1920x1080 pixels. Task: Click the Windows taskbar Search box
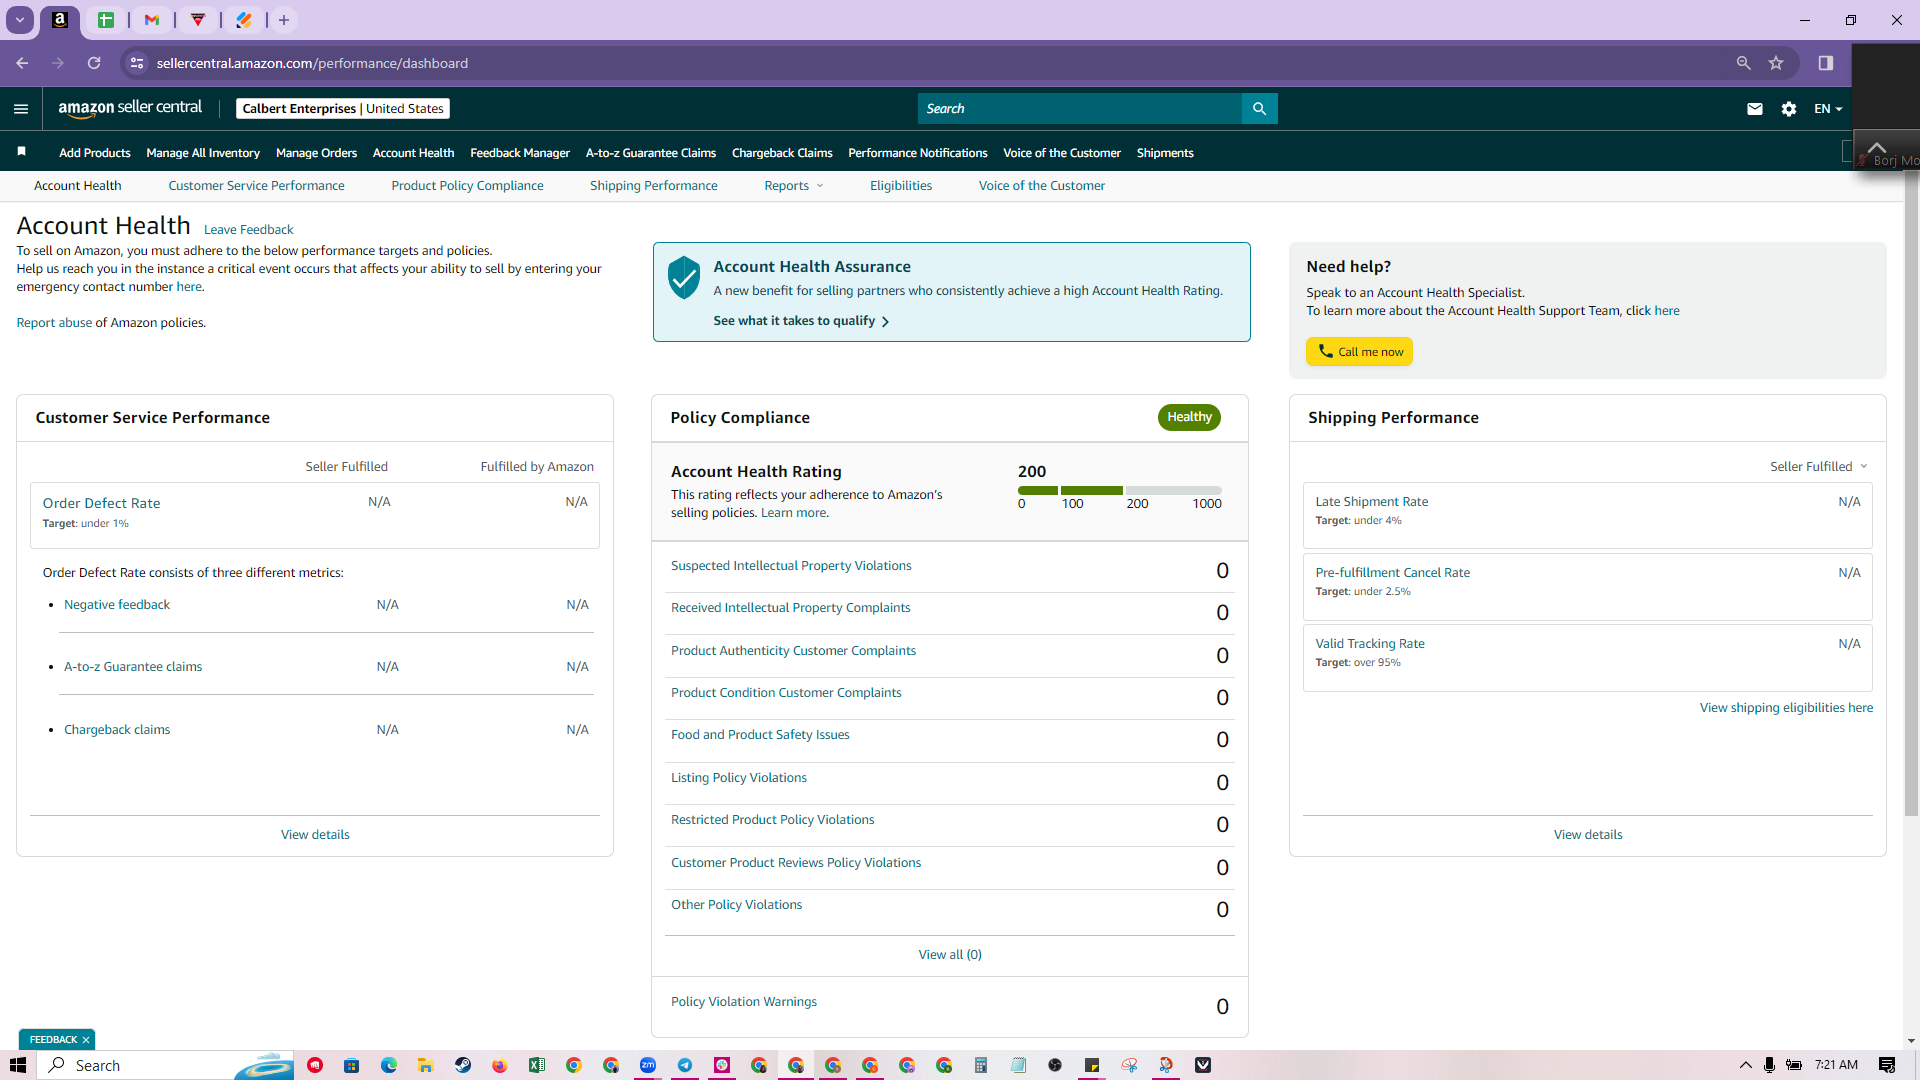(x=166, y=1065)
